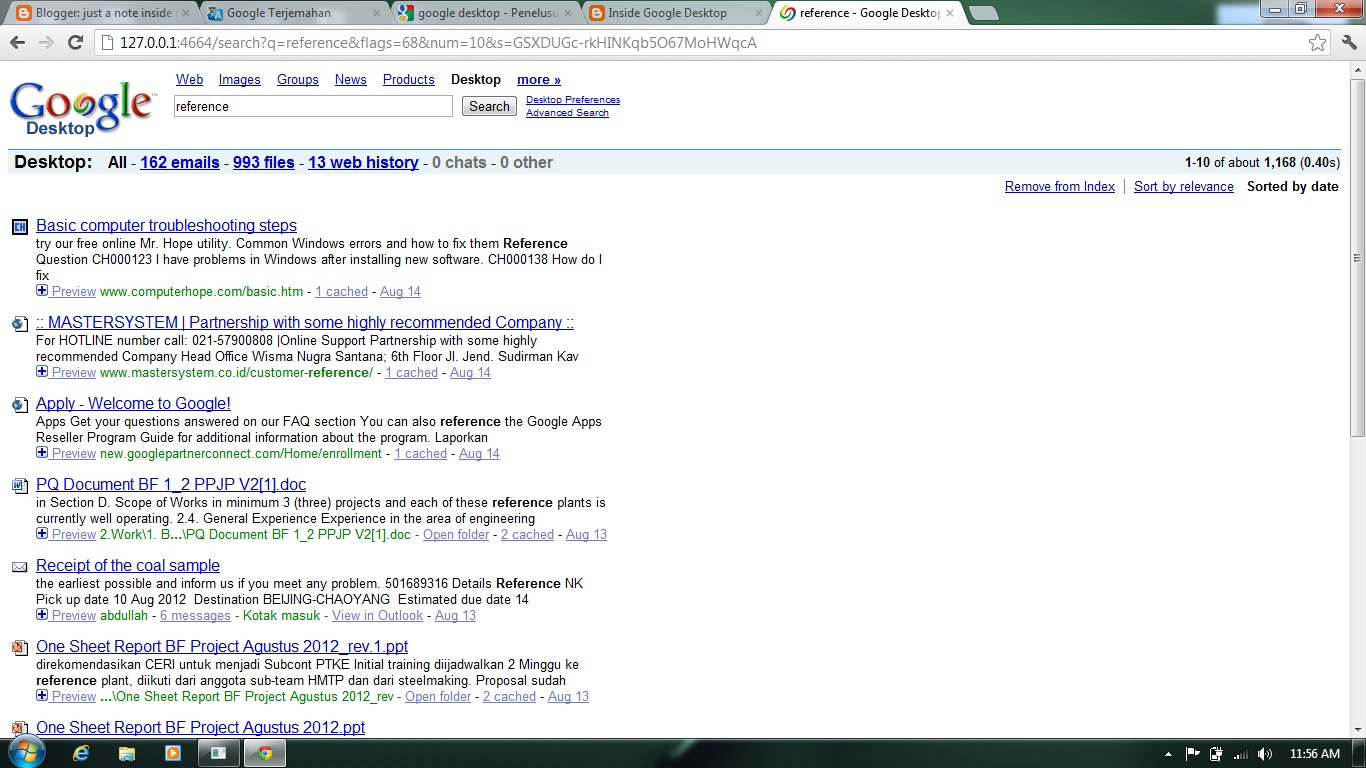The height and width of the screenshot is (768, 1366).
Task: Click the Action Center flag icon
Action: [x=1192, y=754]
